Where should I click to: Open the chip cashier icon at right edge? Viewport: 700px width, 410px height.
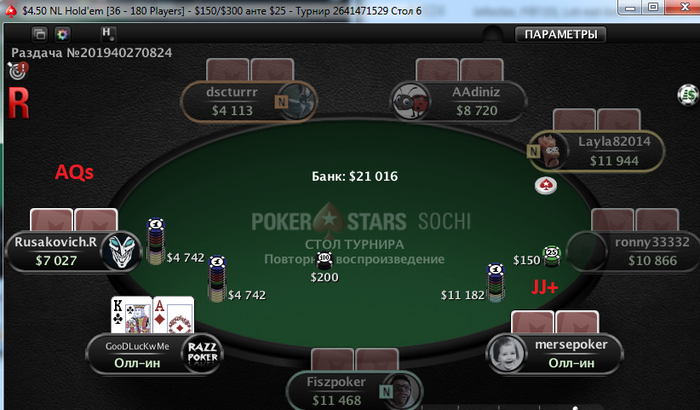coord(688,95)
